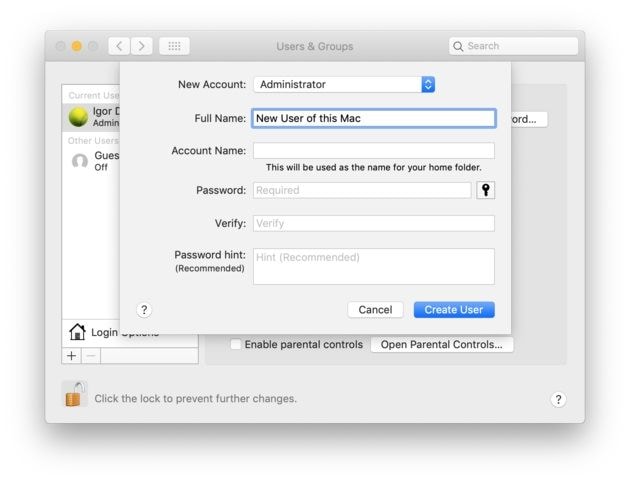
Task: Select the Igor user avatar
Action: [x=78, y=117]
